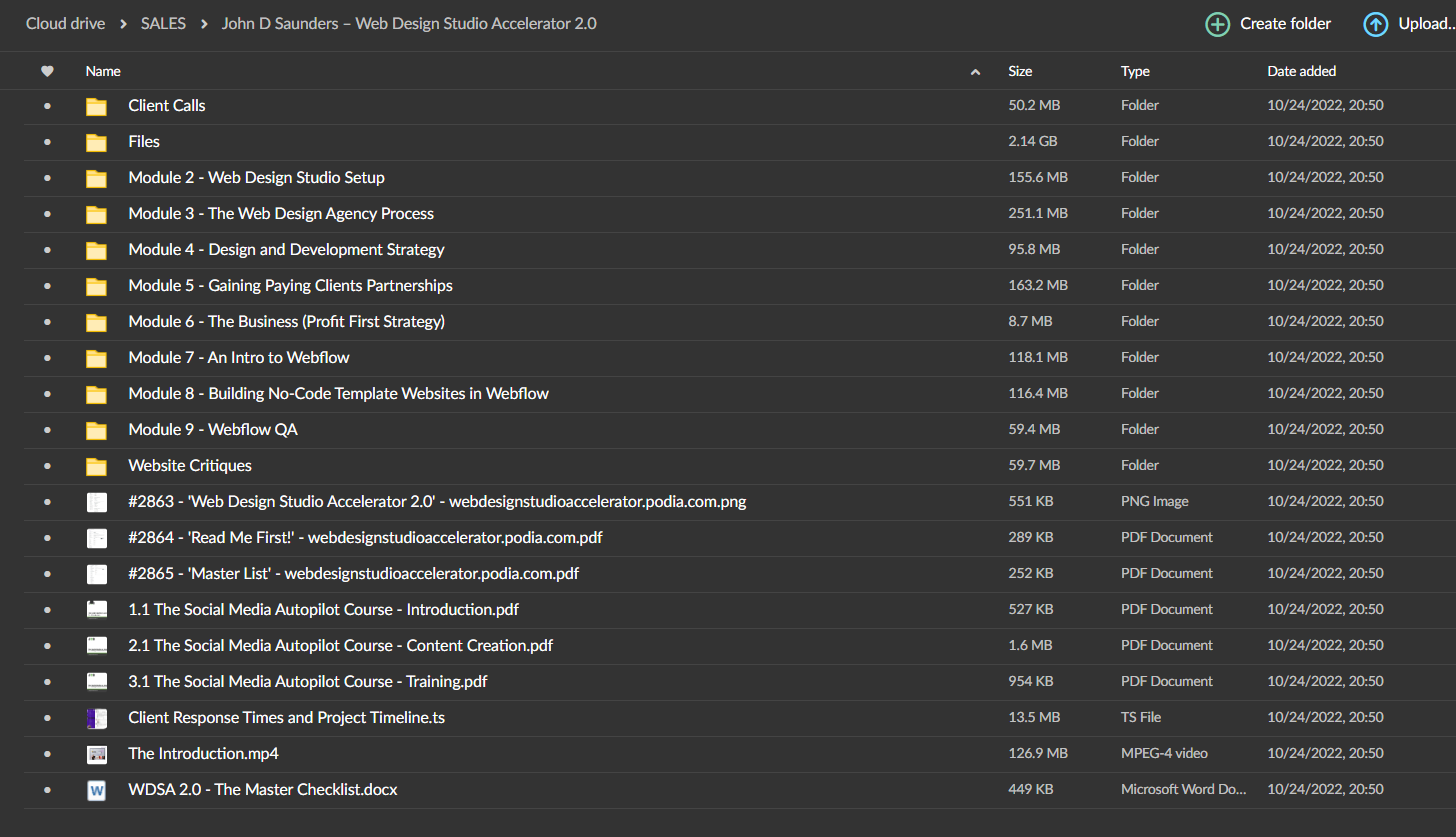
Task: Select 'Module 6 - The Business (Profit First Strategy)'
Action: coord(286,322)
